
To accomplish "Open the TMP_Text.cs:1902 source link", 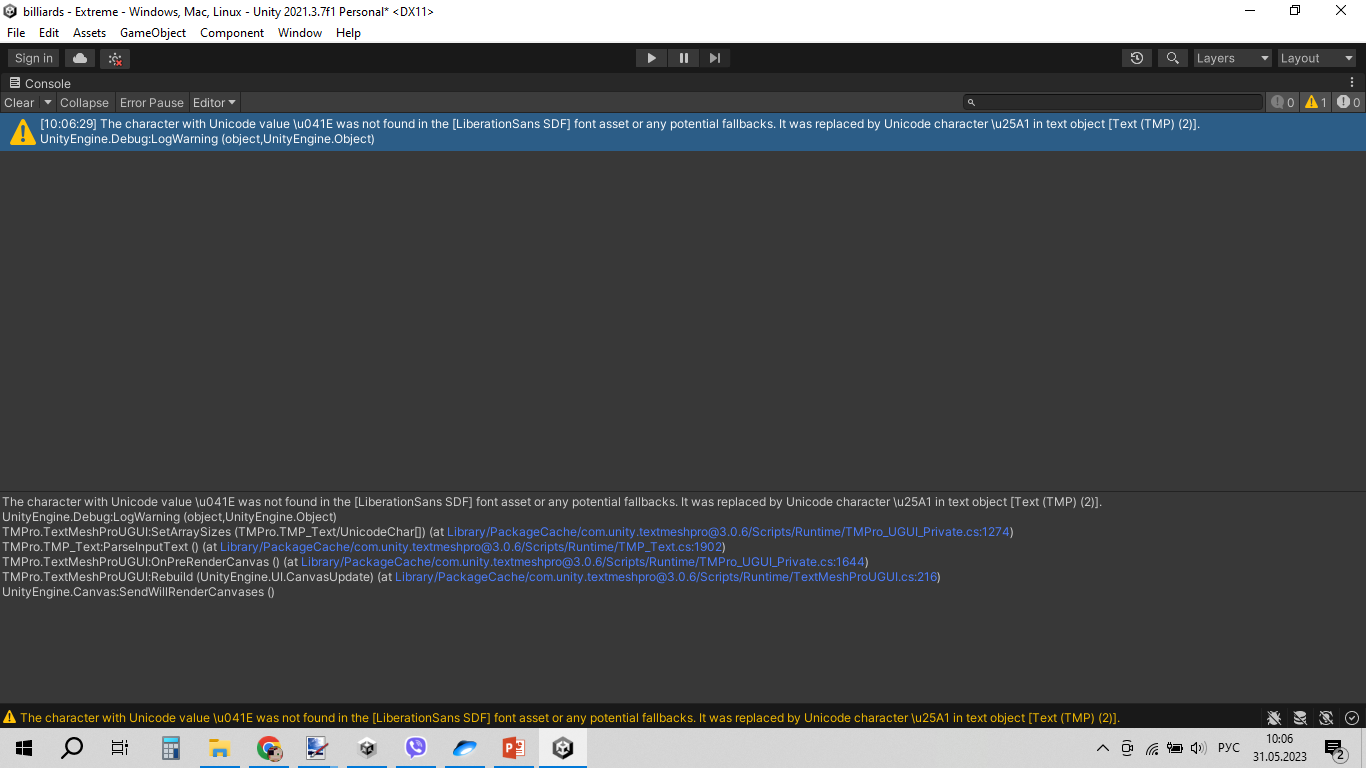I will pos(471,547).
